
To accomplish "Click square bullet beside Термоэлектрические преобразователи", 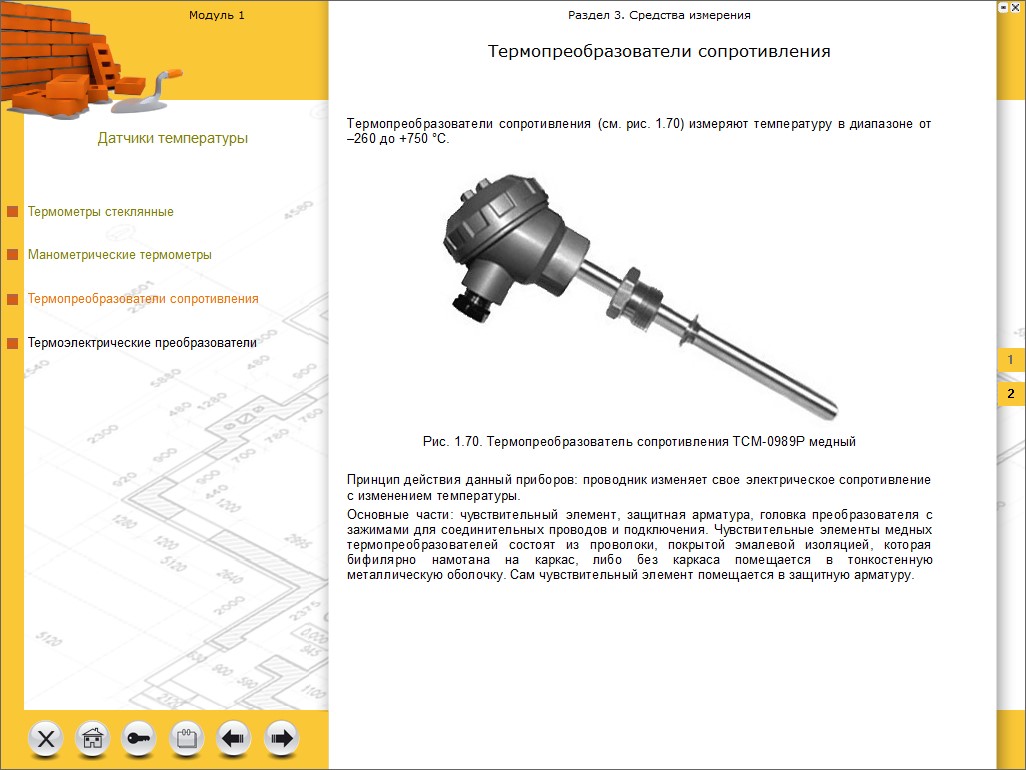I will pyautogui.click(x=13, y=343).
